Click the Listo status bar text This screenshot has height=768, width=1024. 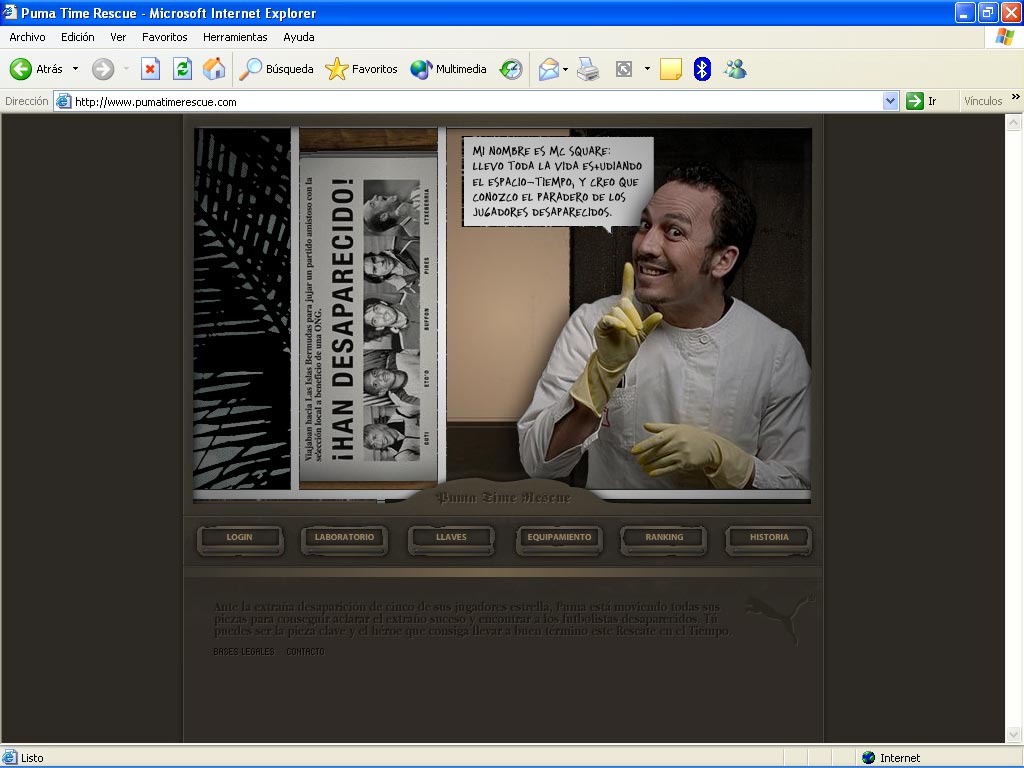(32, 758)
